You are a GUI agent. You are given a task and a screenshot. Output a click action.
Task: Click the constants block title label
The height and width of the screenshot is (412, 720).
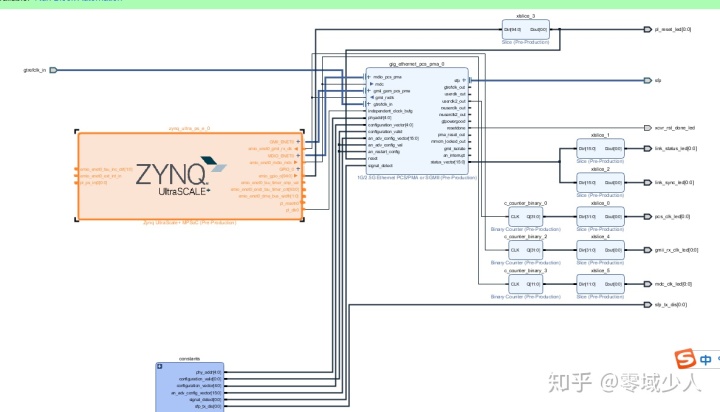tap(189, 359)
